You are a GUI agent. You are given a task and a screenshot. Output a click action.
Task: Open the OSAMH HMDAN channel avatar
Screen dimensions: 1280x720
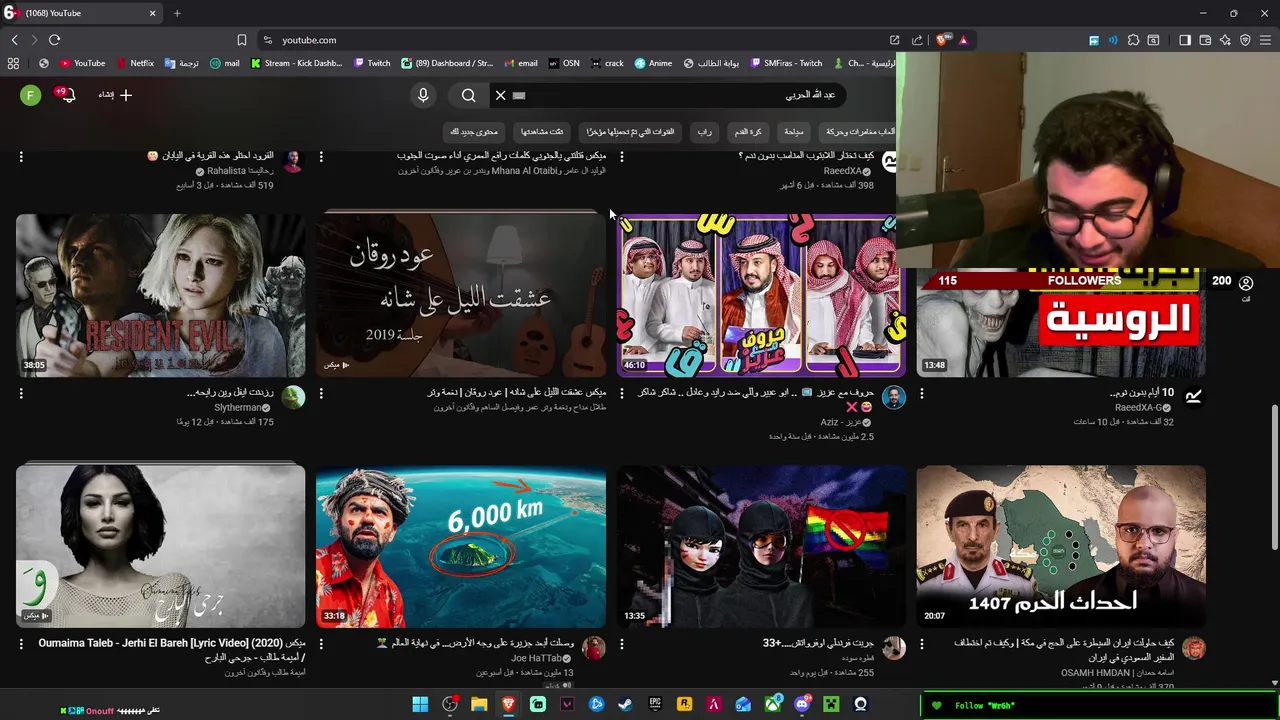point(1194,648)
